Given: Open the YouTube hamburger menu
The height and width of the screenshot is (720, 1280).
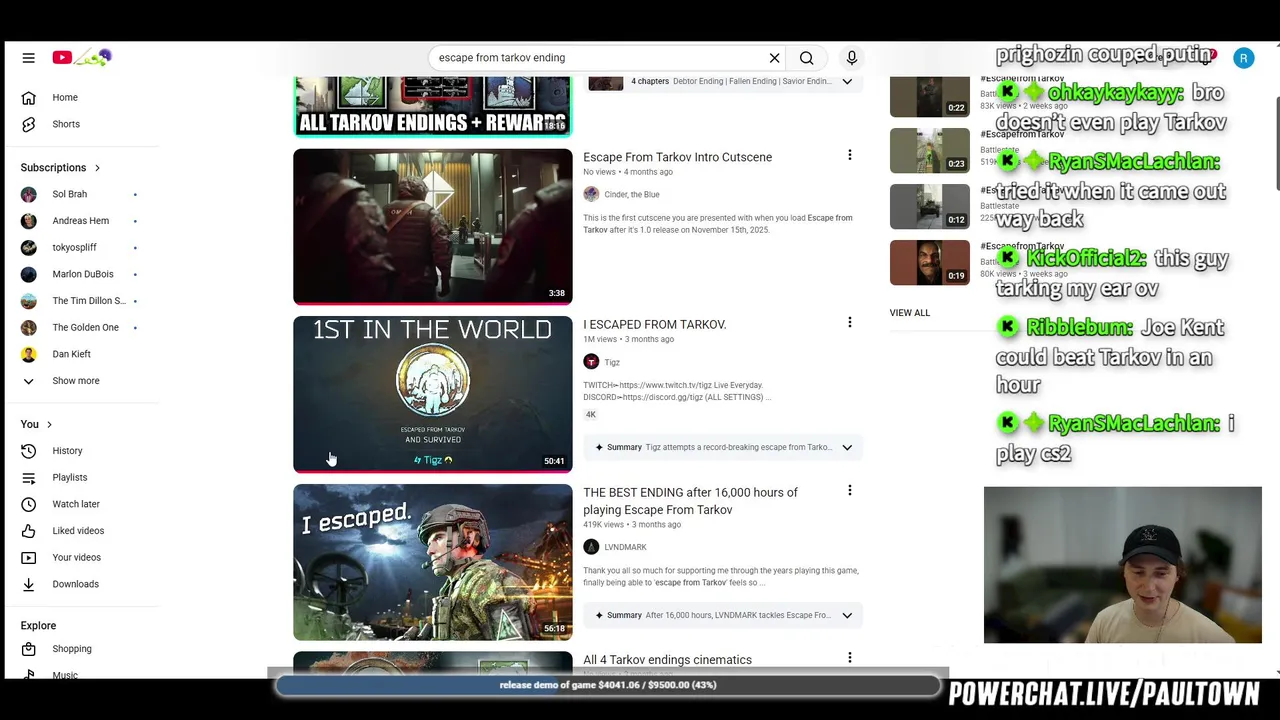Looking at the screenshot, I should pos(28,58).
